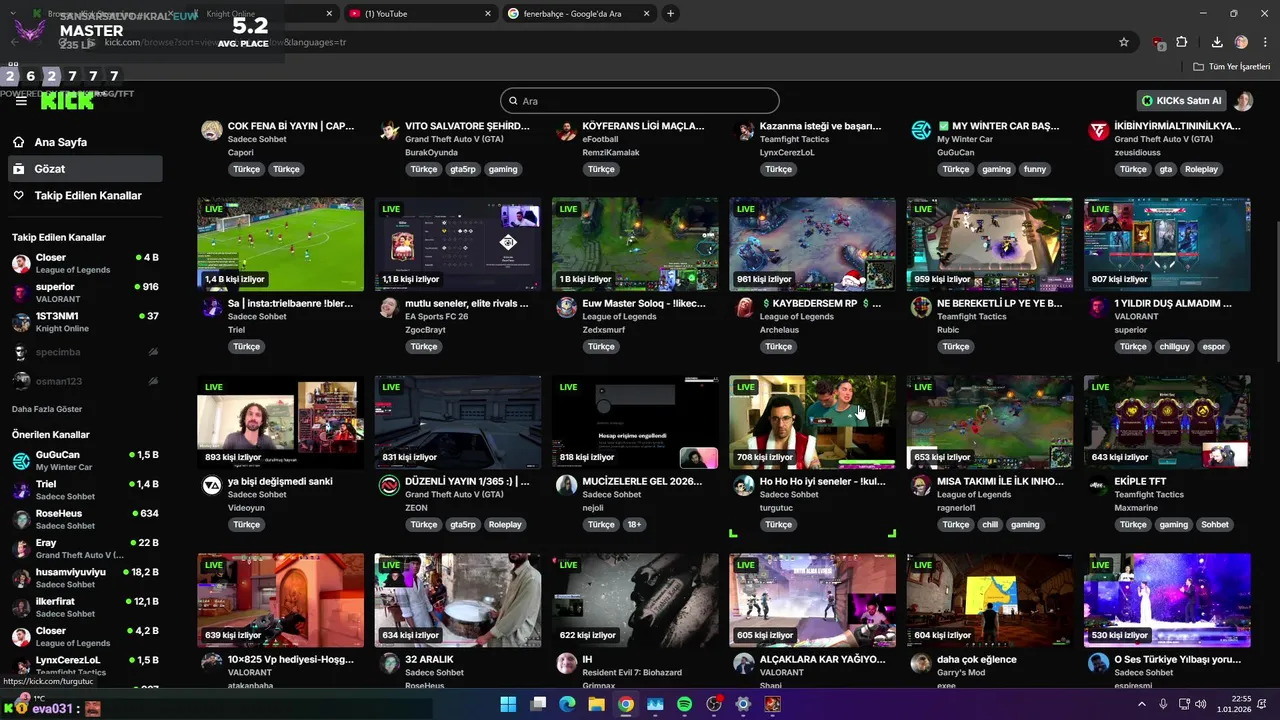Viewport: 1280px width, 720px height.
Task: Open 1ST3NM1 channel in sidebar
Action: (85, 322)
